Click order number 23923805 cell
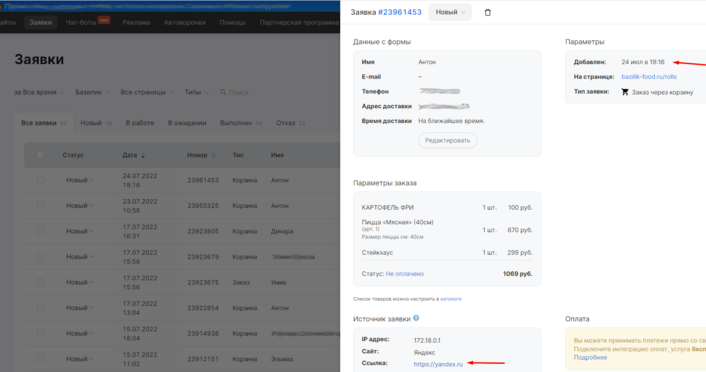This screenshot has height=372, width=706. pos(203,231)
